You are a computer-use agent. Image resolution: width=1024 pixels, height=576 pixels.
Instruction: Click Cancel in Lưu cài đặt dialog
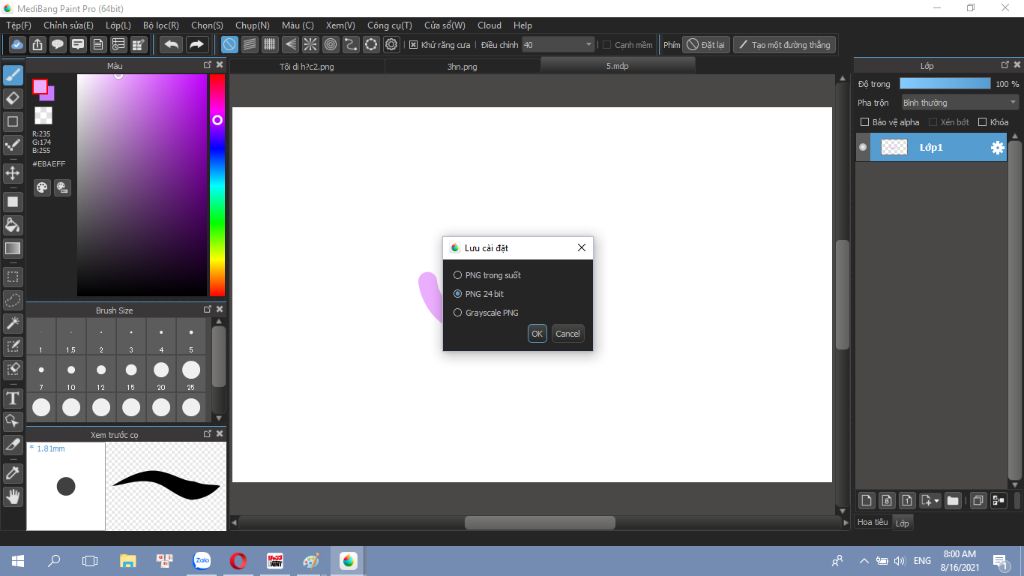coord(568,334)
